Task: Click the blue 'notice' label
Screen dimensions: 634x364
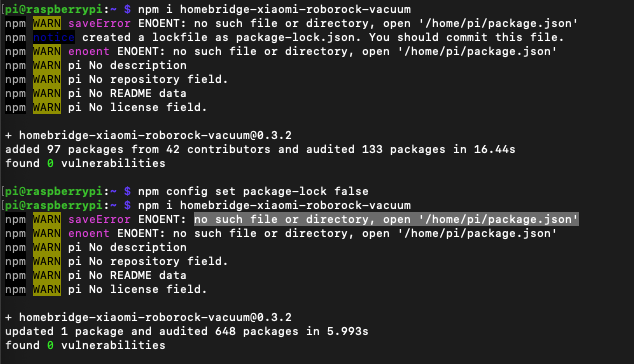Action: pos(54,38)
